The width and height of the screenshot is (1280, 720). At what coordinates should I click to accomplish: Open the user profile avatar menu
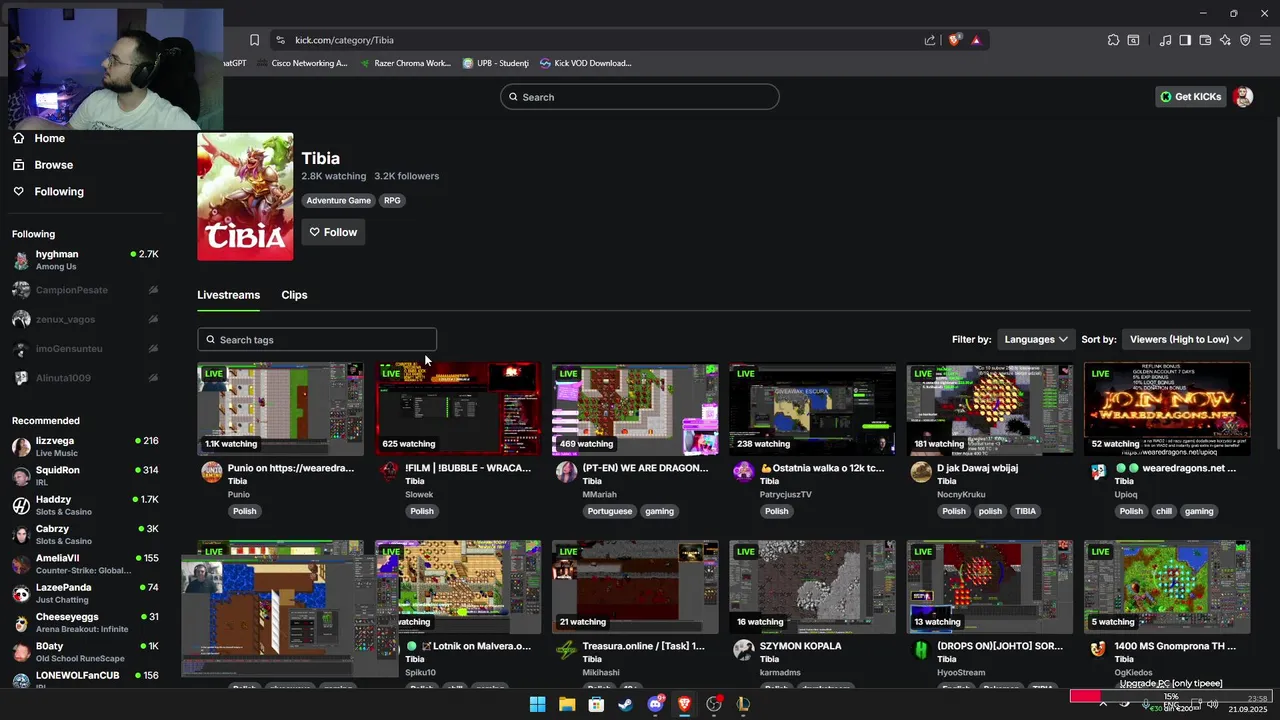point(1243,97)
